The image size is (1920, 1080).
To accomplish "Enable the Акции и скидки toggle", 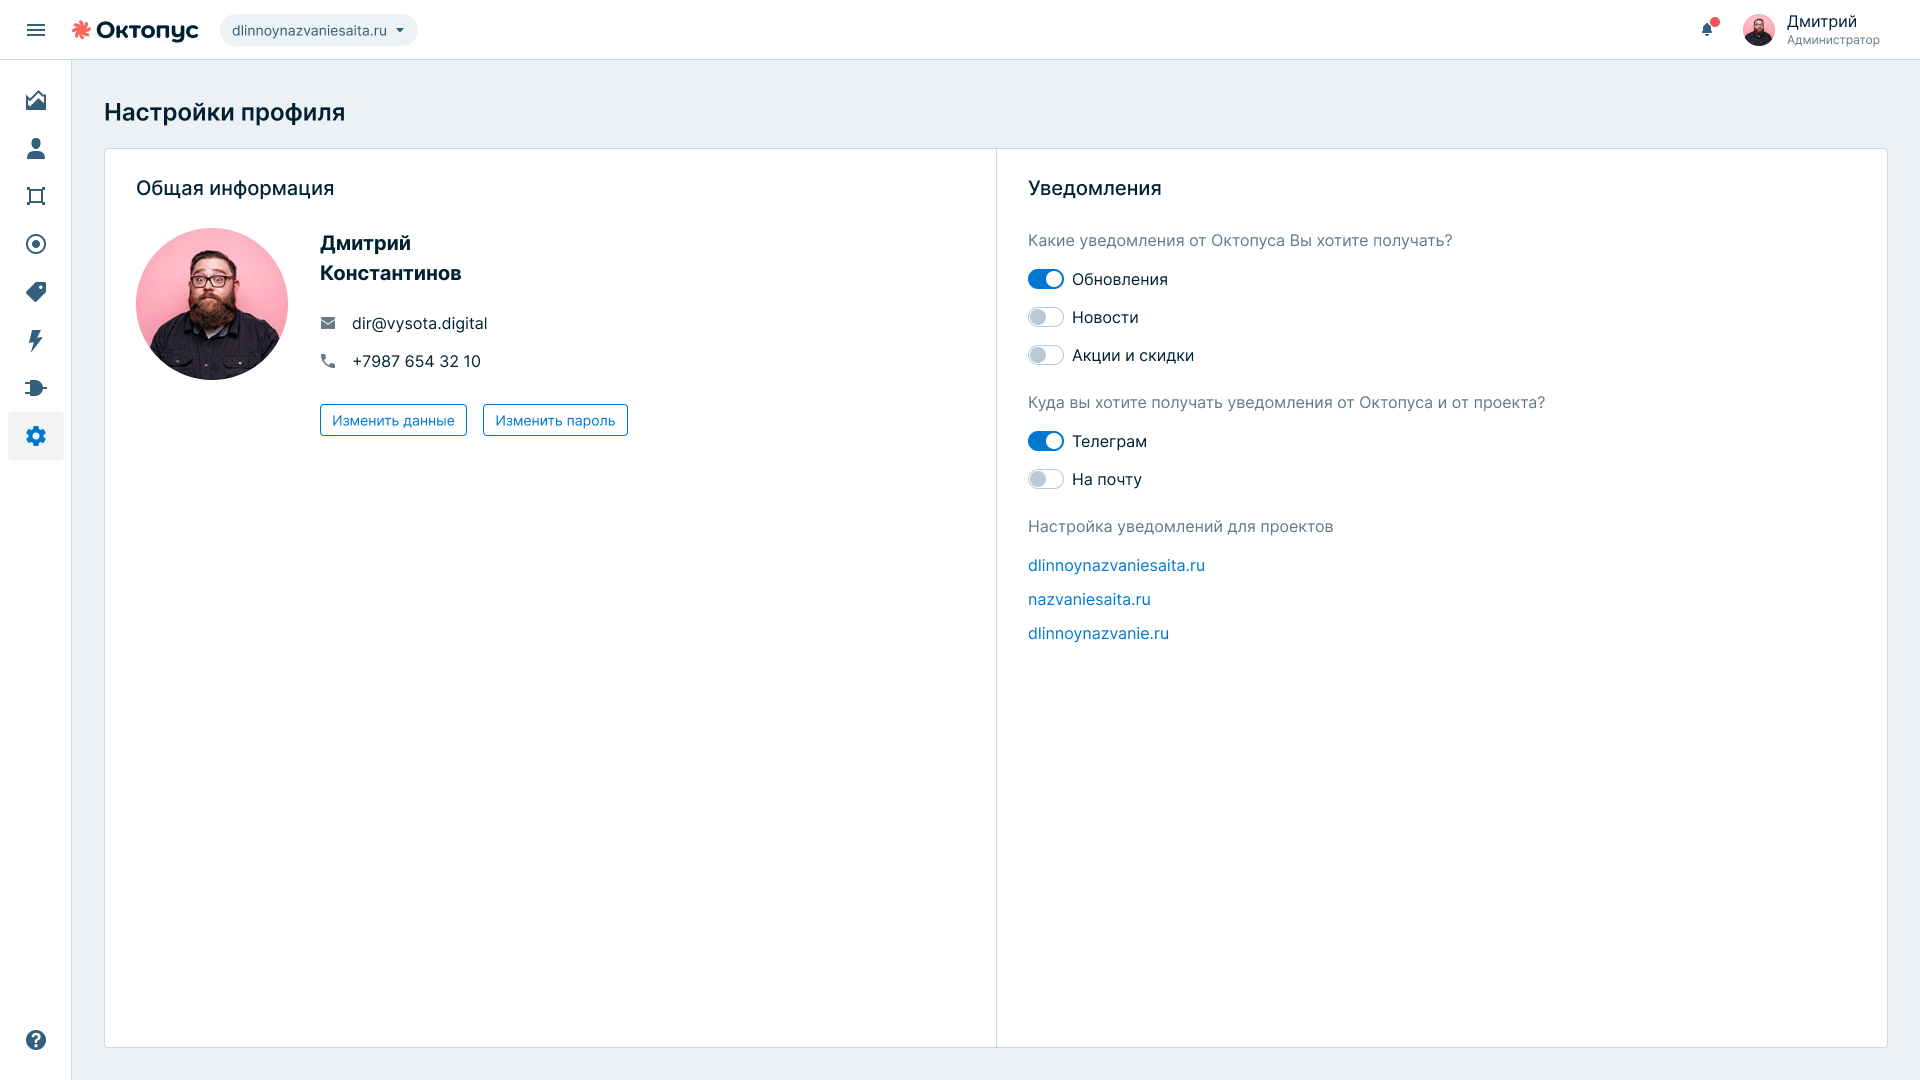I will pyautogui.click(x=1045, y=355).
